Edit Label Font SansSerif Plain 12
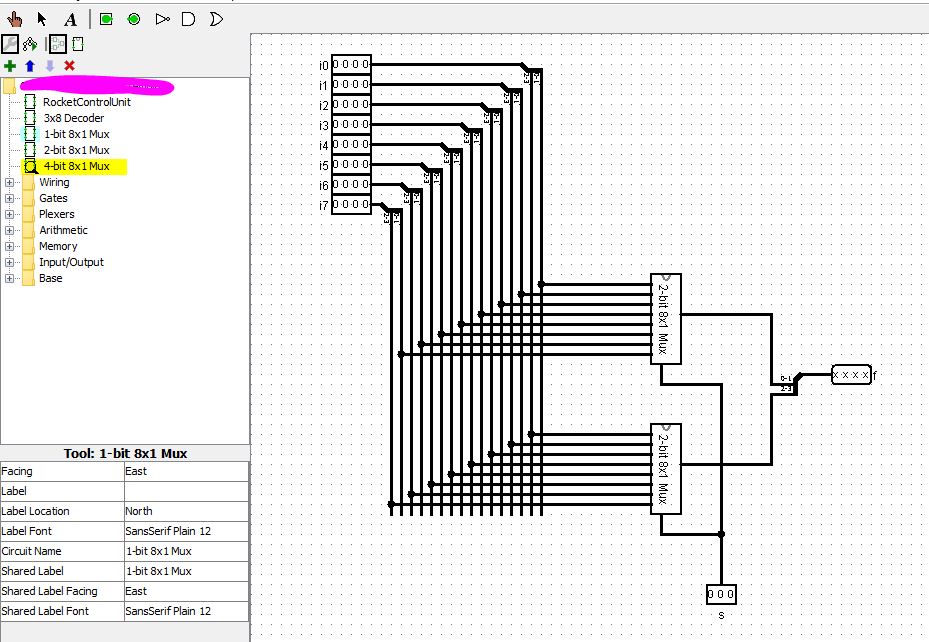This screenshot has height=642, width=929. tap(186, 531)
